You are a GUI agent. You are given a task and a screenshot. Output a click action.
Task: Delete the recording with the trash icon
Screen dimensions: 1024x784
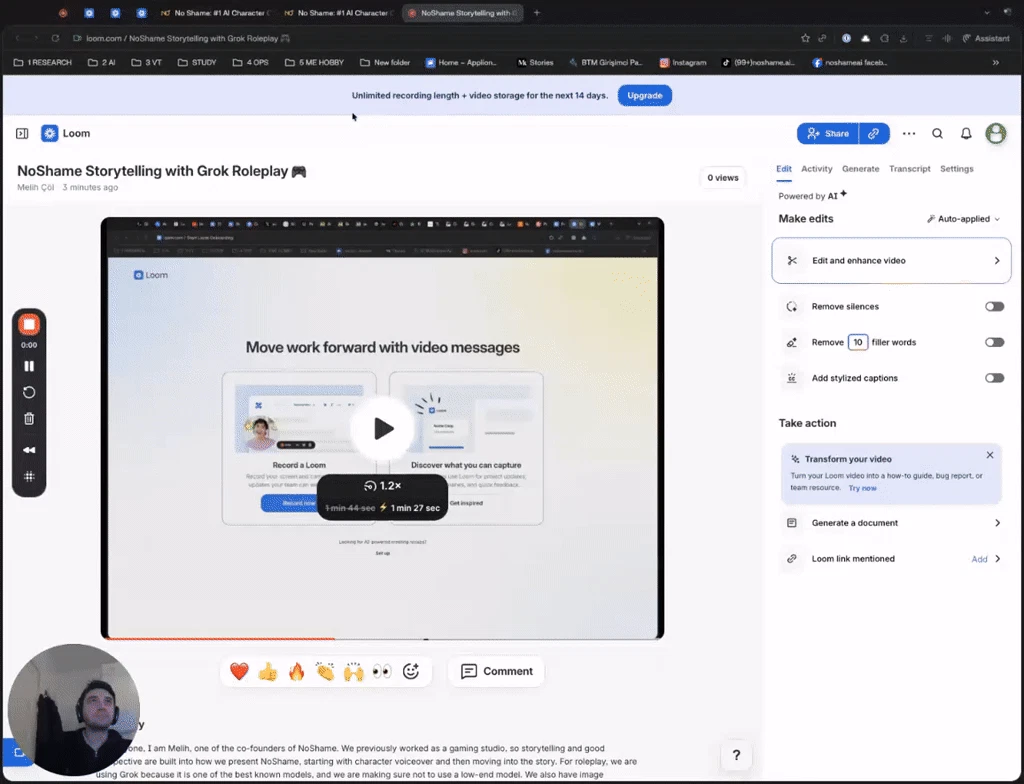click(x=29, y=419)
